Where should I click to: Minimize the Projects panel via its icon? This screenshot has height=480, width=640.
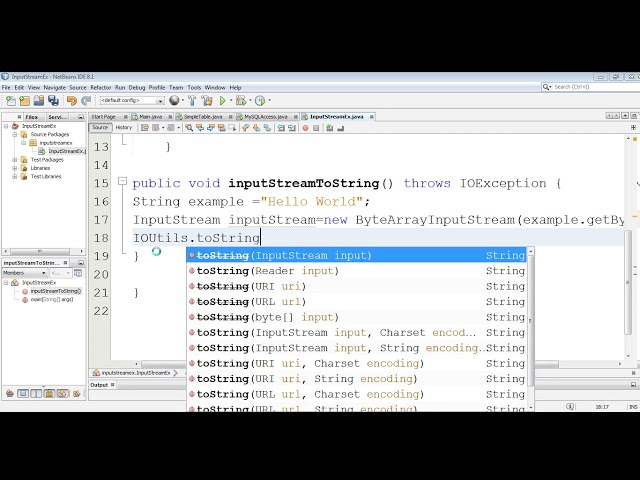click(x=80, y=117)
